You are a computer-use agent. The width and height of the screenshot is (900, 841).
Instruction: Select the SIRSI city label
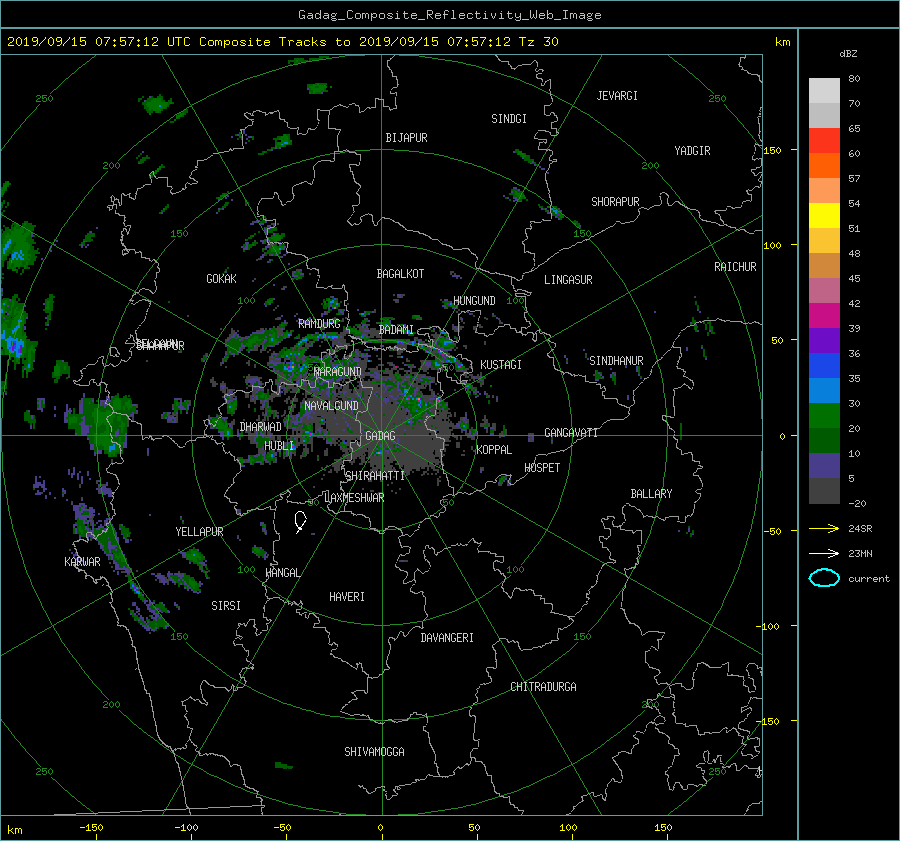226,606
